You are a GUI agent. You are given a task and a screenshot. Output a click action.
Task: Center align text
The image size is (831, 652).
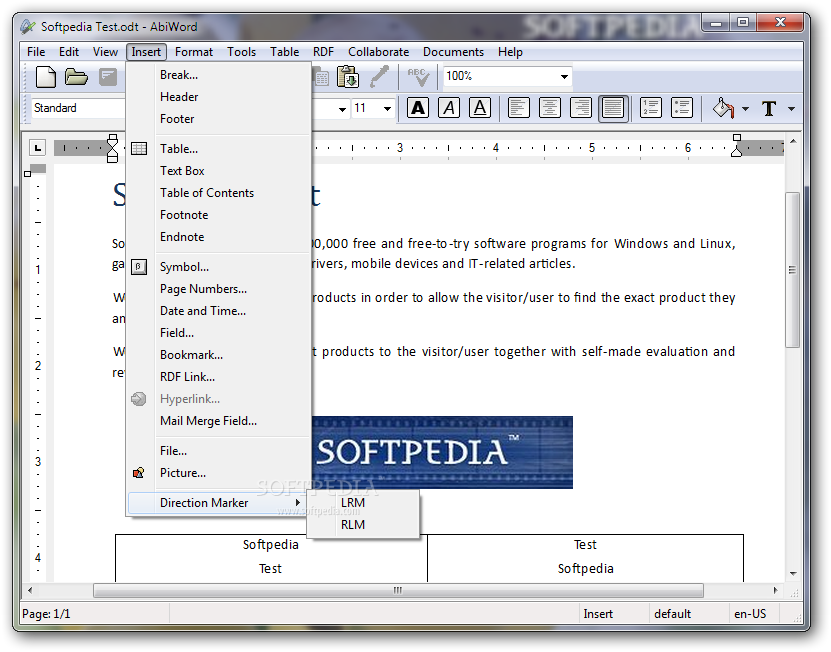tap(550, 108)
